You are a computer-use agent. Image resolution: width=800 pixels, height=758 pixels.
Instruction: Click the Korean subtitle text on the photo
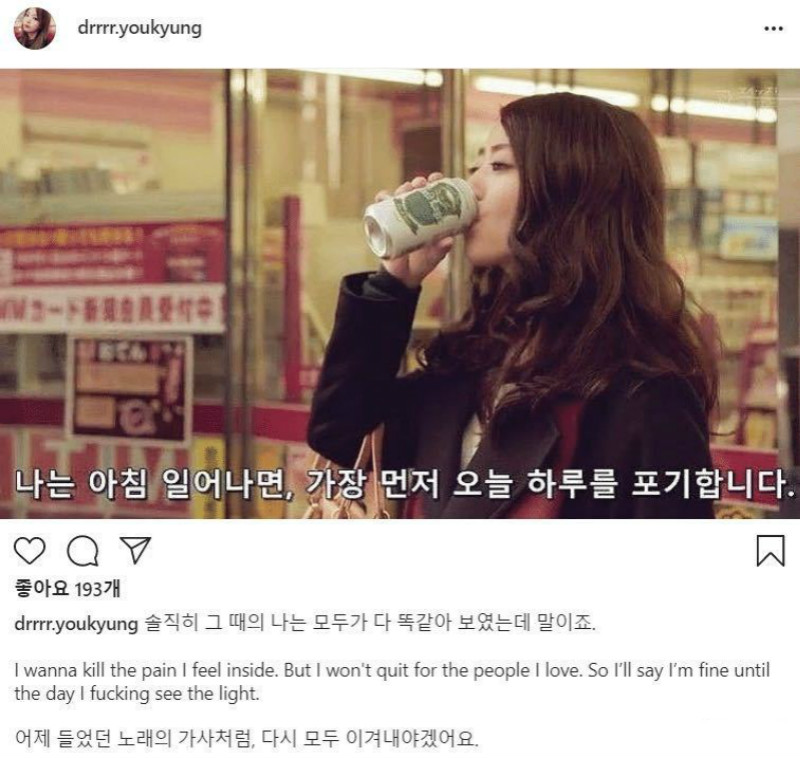pyautogui.click(x=405, y=483)
